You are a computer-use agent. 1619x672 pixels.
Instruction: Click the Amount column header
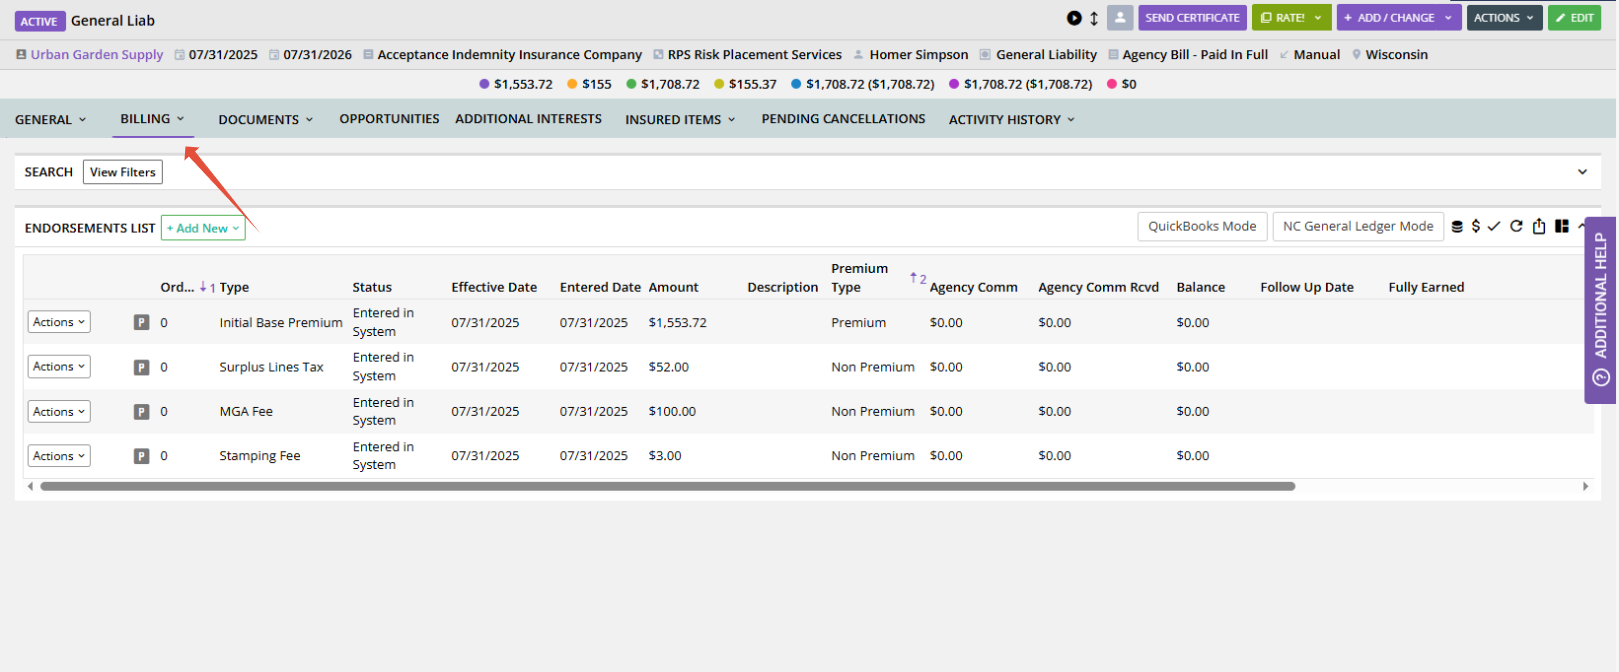click(x=673, y=287)
